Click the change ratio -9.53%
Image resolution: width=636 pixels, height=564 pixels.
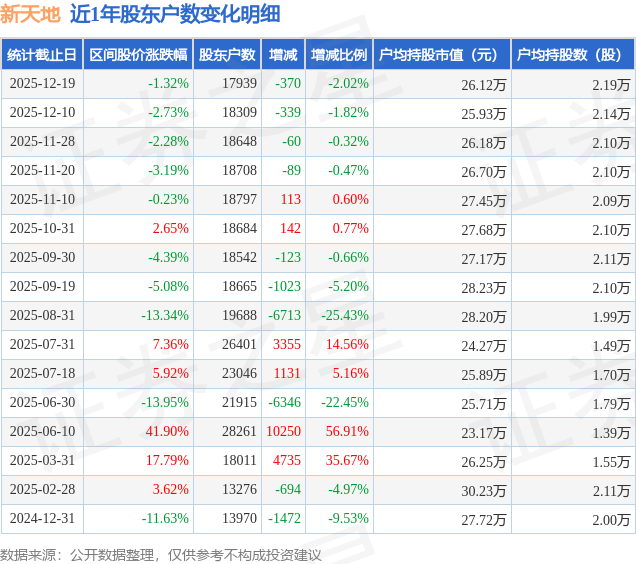tap(348, 519)
